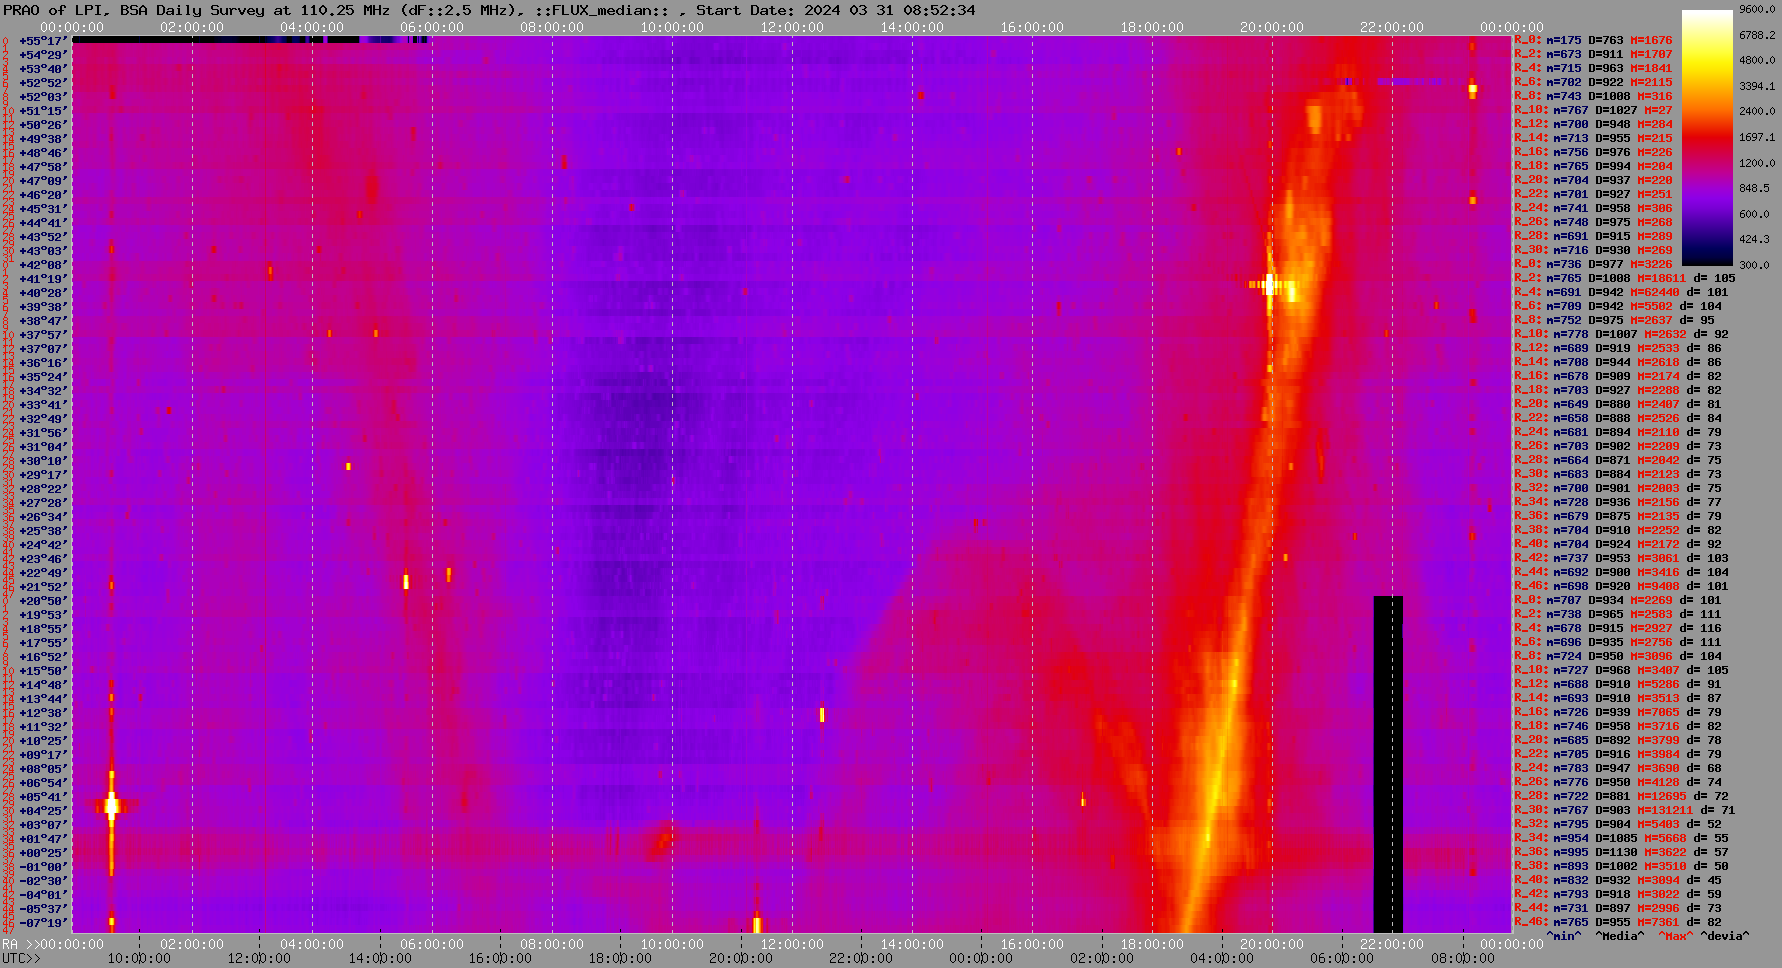
Task: Click the +41°19' declination label
Action: pyautogui.click(x=43, y=279)
